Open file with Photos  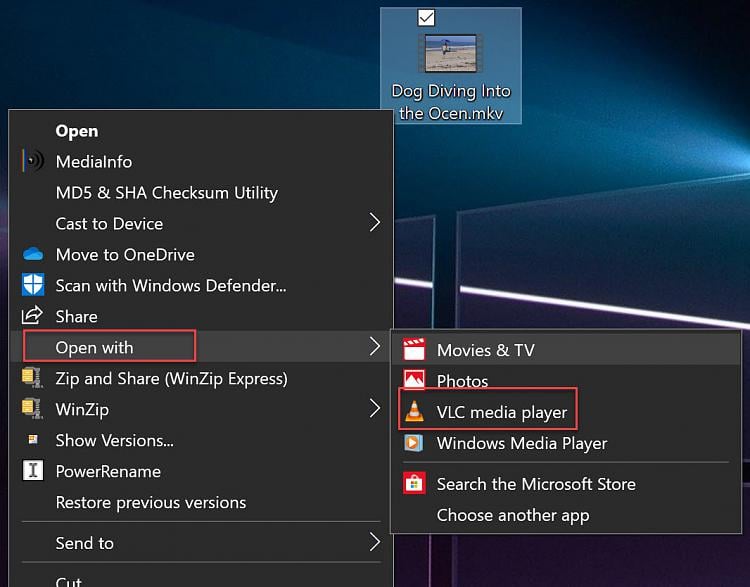click(x=566, y=380)
